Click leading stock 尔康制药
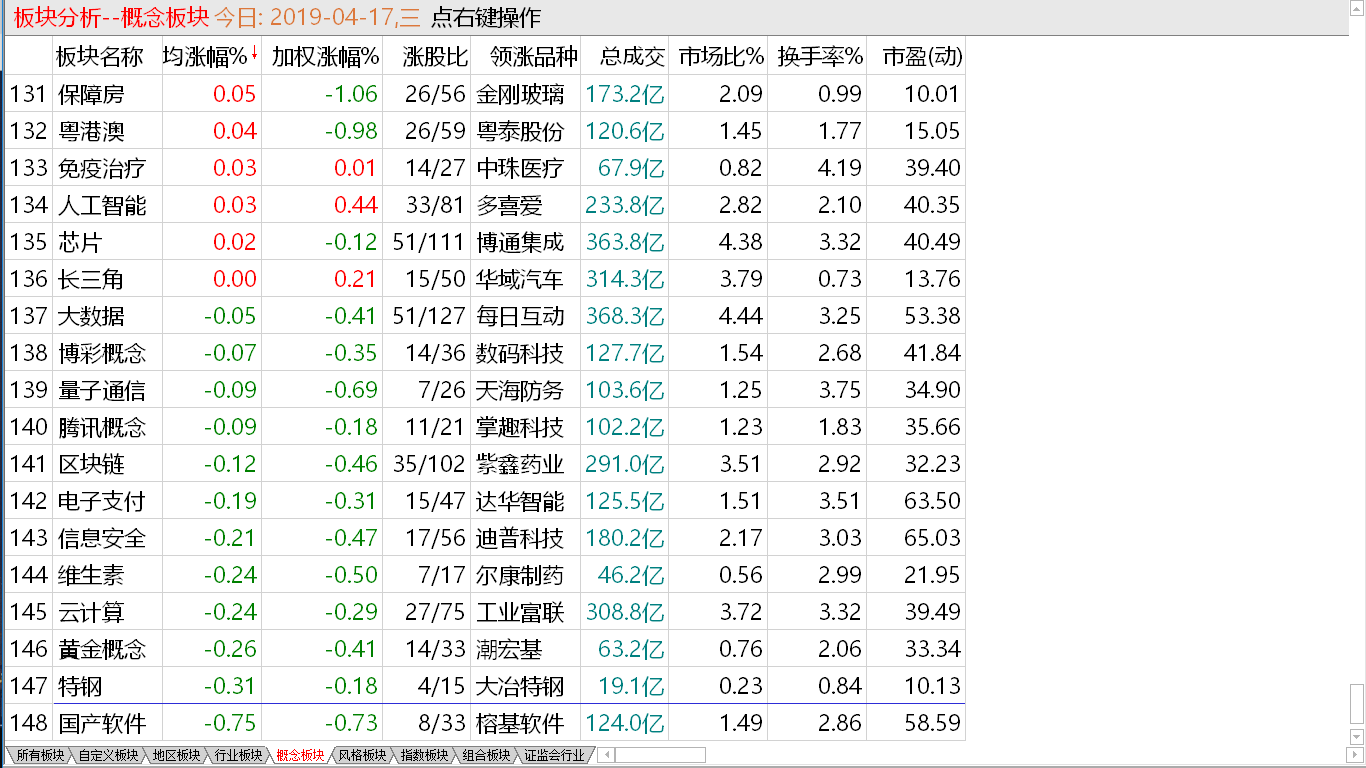This screenshot has height=768, width=1366. point(520,575)
